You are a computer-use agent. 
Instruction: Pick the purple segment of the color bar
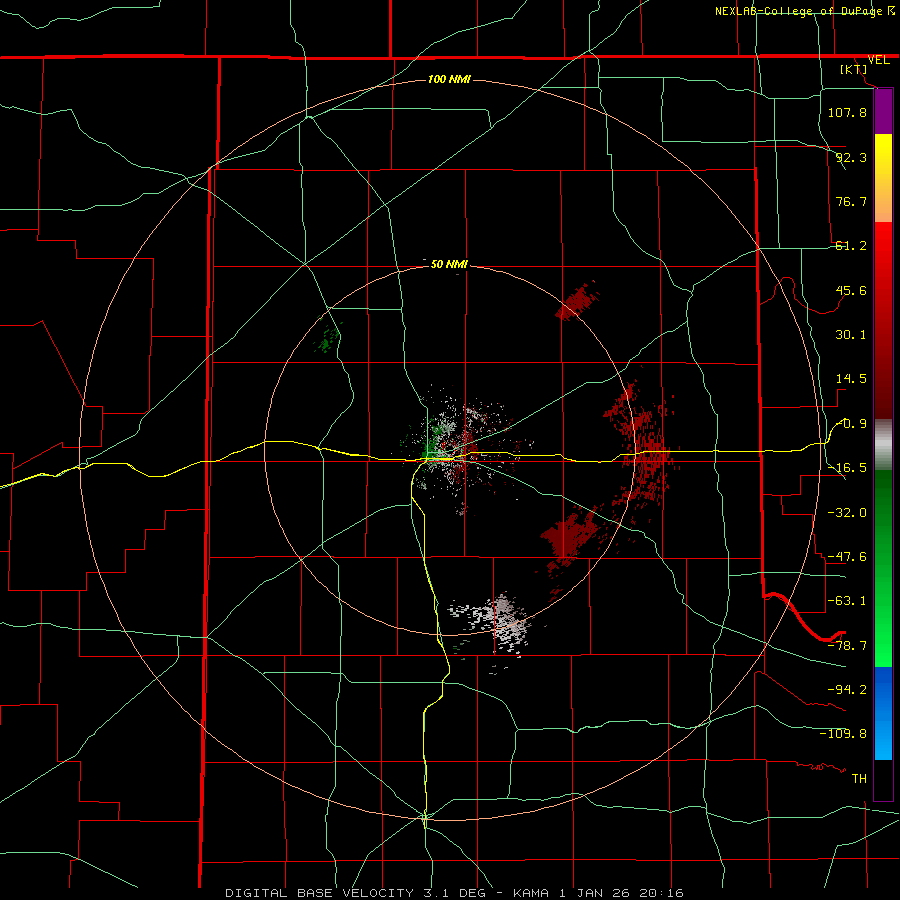click(x=883, y=111)
